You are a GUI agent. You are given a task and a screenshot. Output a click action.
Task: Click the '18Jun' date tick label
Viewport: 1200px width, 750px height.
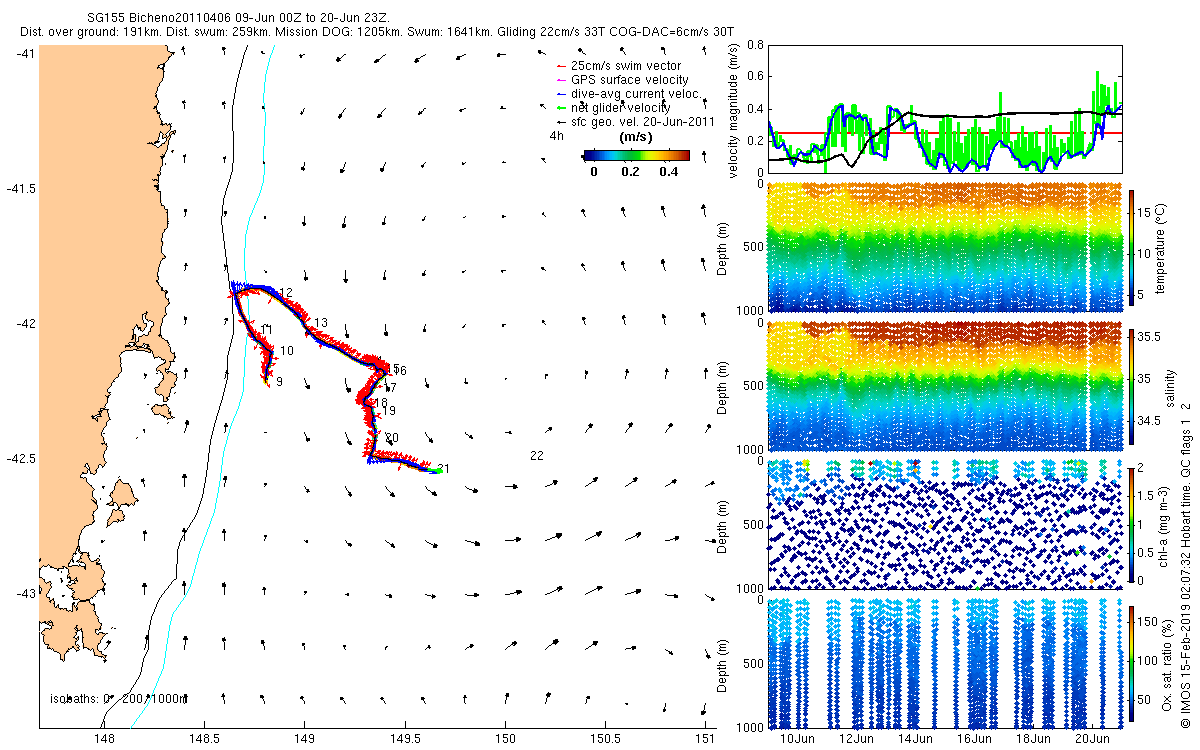pyautogui.click(x=1033, y=739)
